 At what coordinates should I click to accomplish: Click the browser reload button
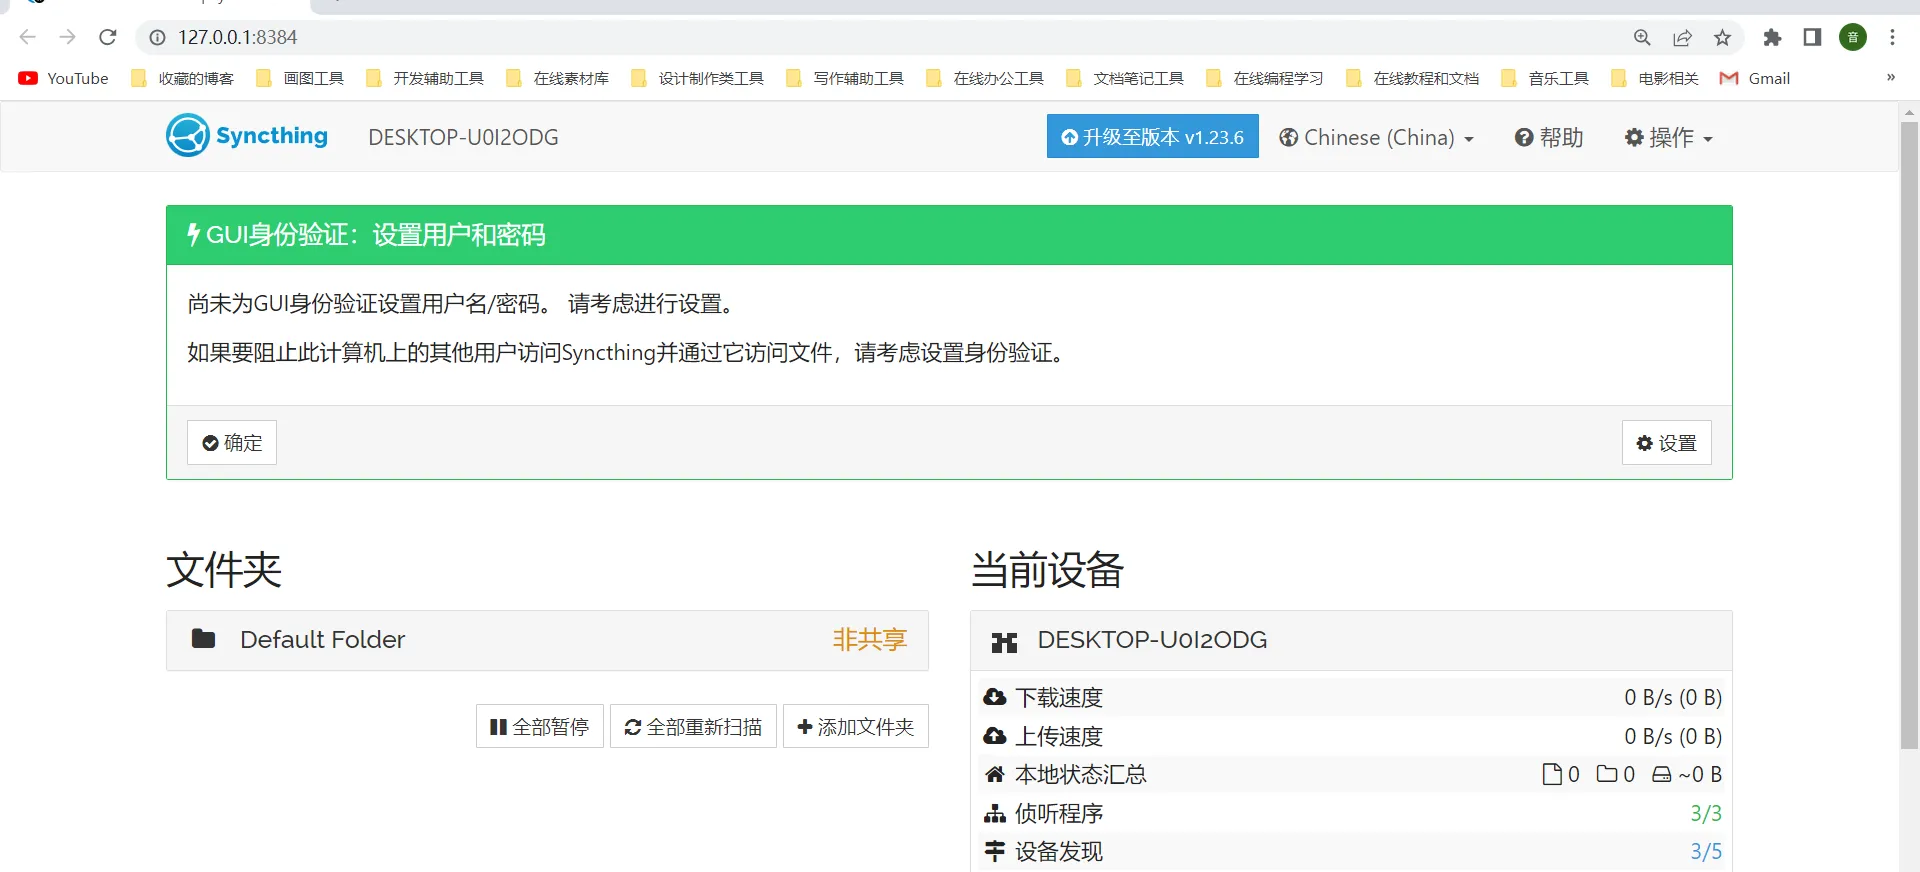pos(108,37)
